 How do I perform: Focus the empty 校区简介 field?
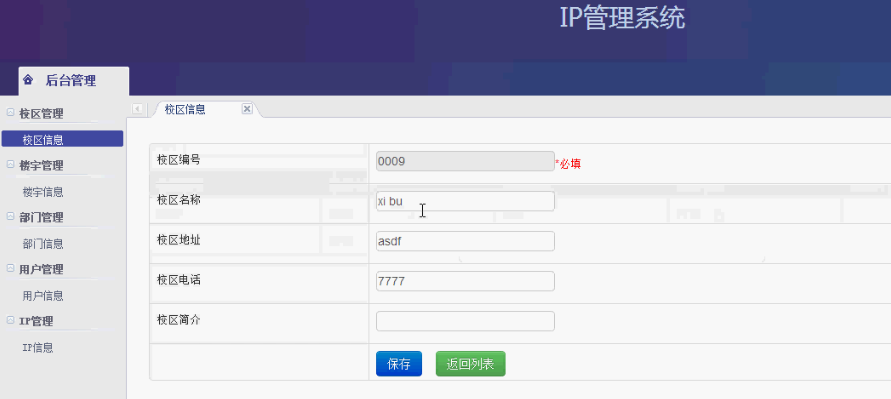465,321
